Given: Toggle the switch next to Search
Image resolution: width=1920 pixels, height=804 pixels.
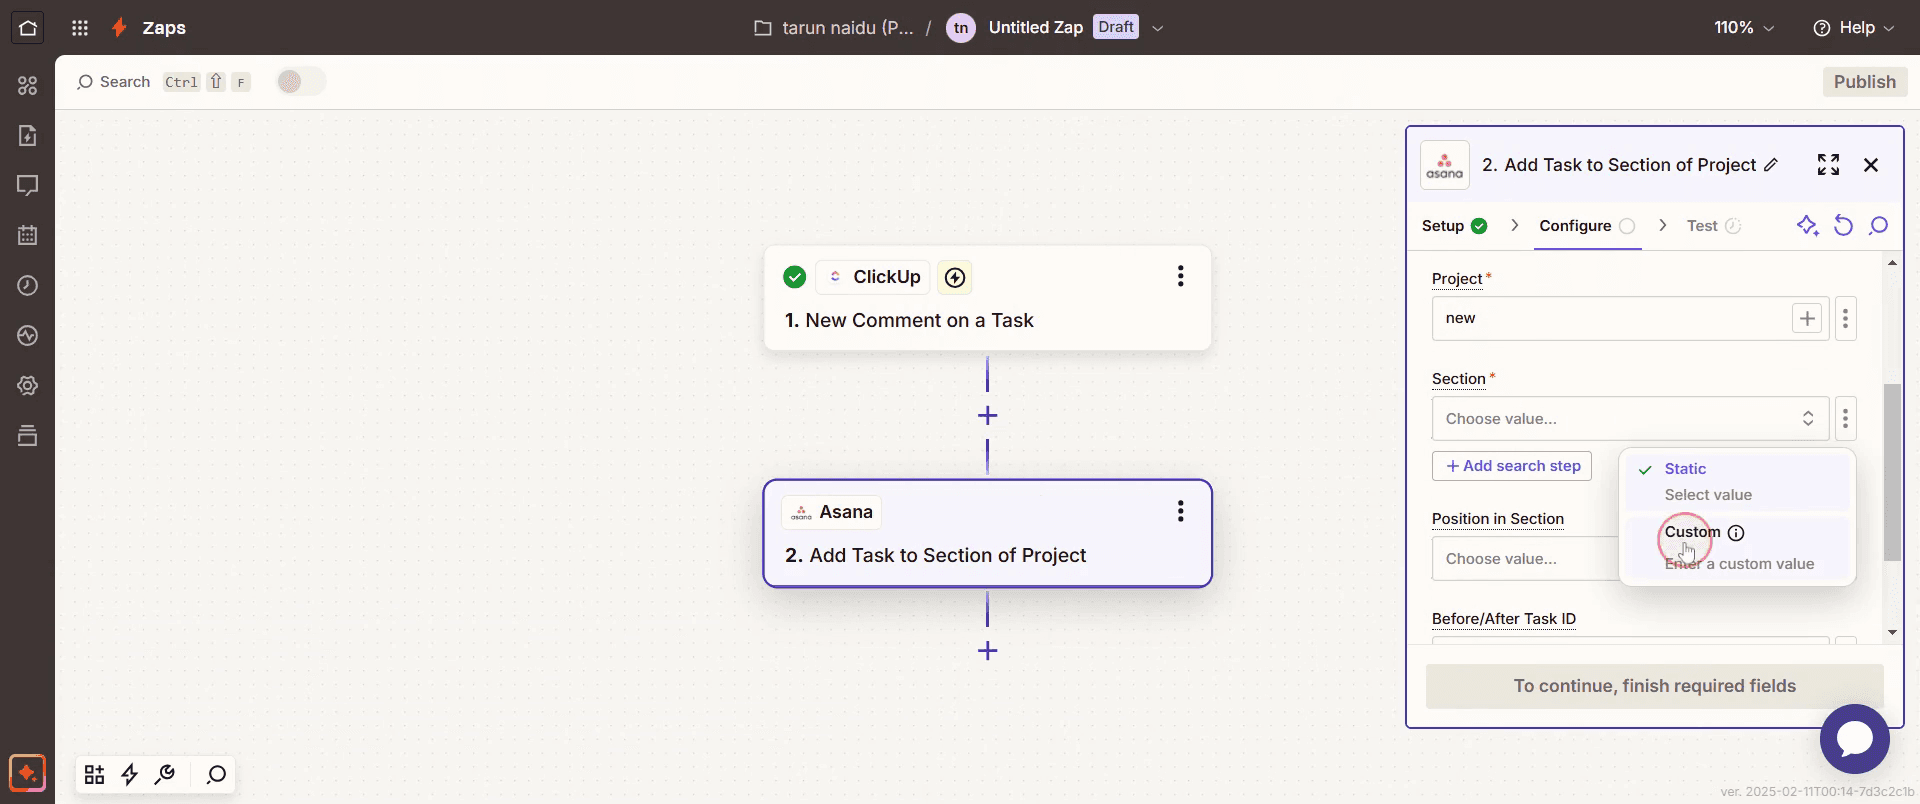Looking at the screenshot, I should pyautogui.click(x=300, y=82).
